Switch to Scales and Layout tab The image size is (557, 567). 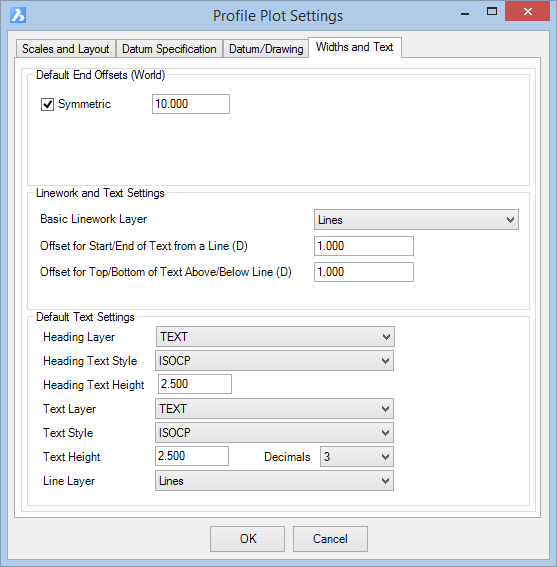click(x=65, y=49)
